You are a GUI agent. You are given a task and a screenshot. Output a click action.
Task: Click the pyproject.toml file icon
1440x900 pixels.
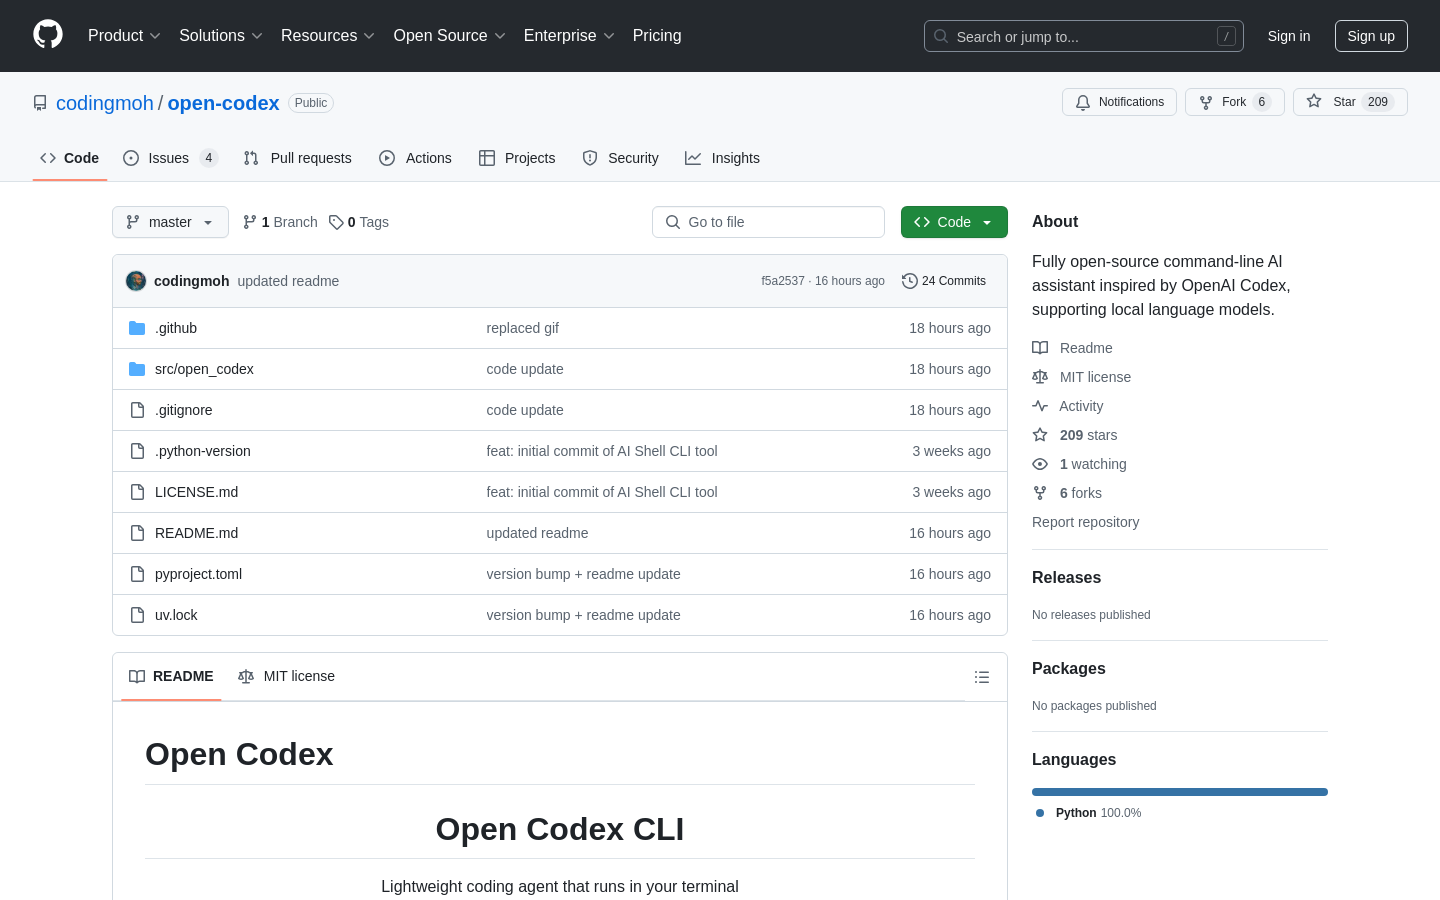(137, 574)
